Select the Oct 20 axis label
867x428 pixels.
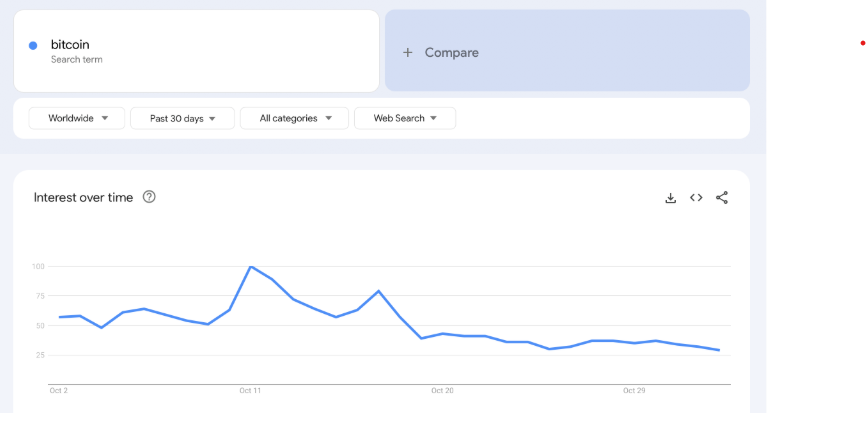(442, 391)
